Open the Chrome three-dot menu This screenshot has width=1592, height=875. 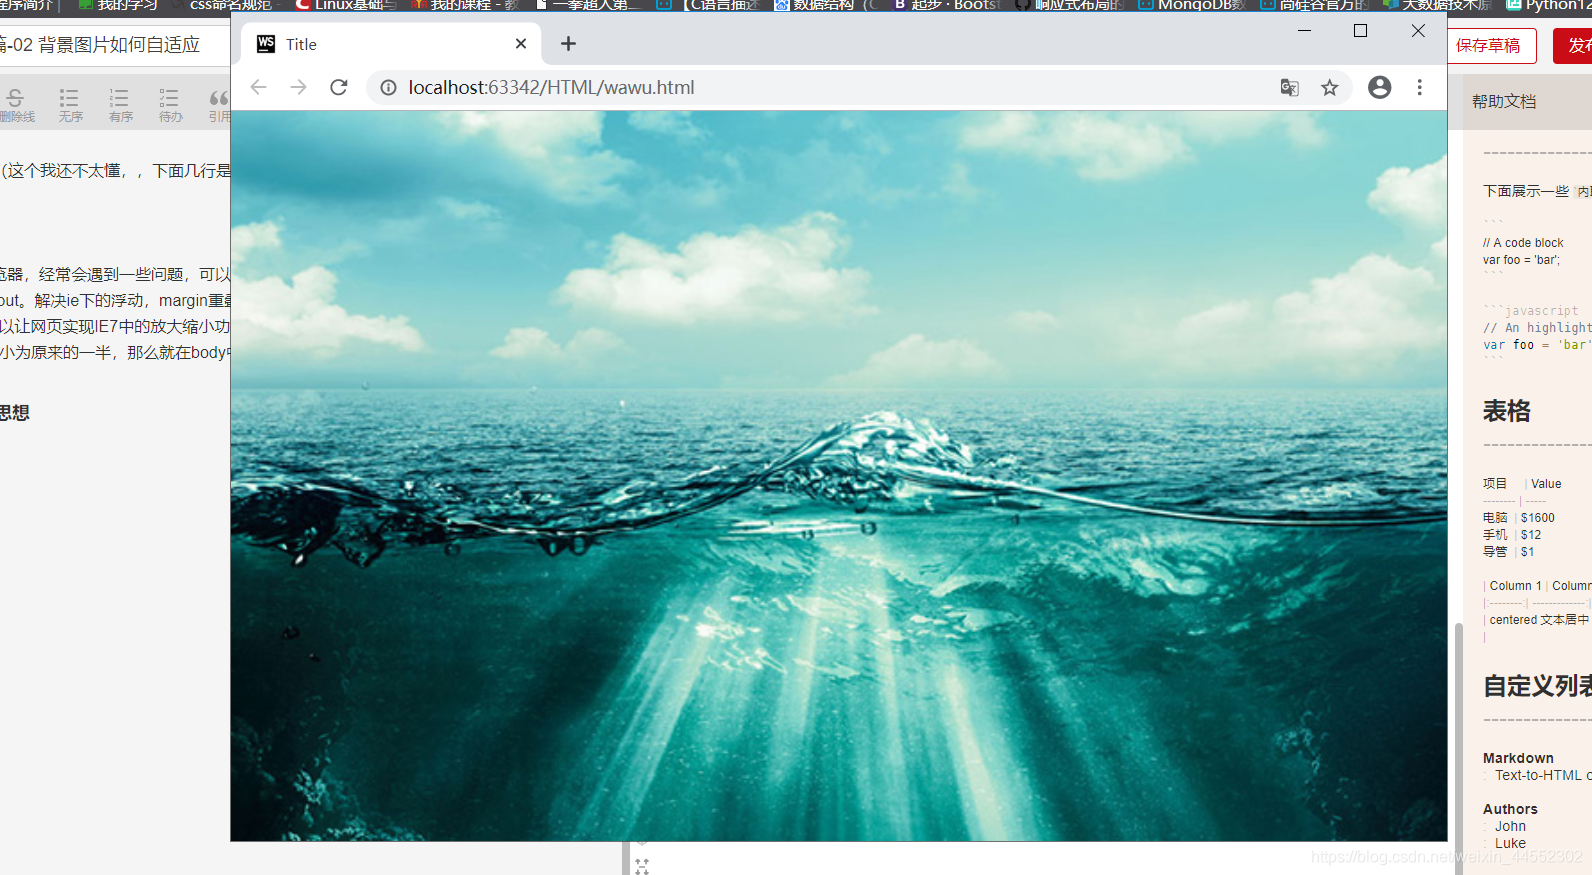(x=1419, y=87)
